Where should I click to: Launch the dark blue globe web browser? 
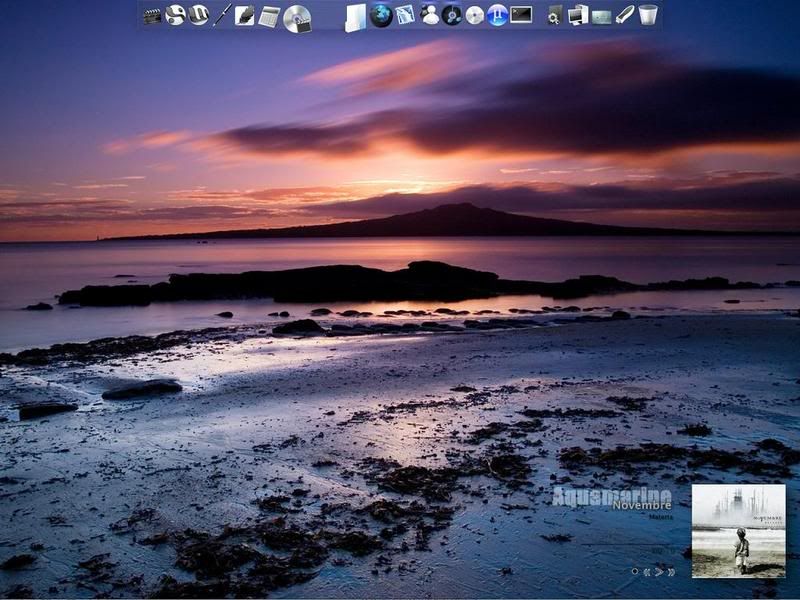pos(381,16)
